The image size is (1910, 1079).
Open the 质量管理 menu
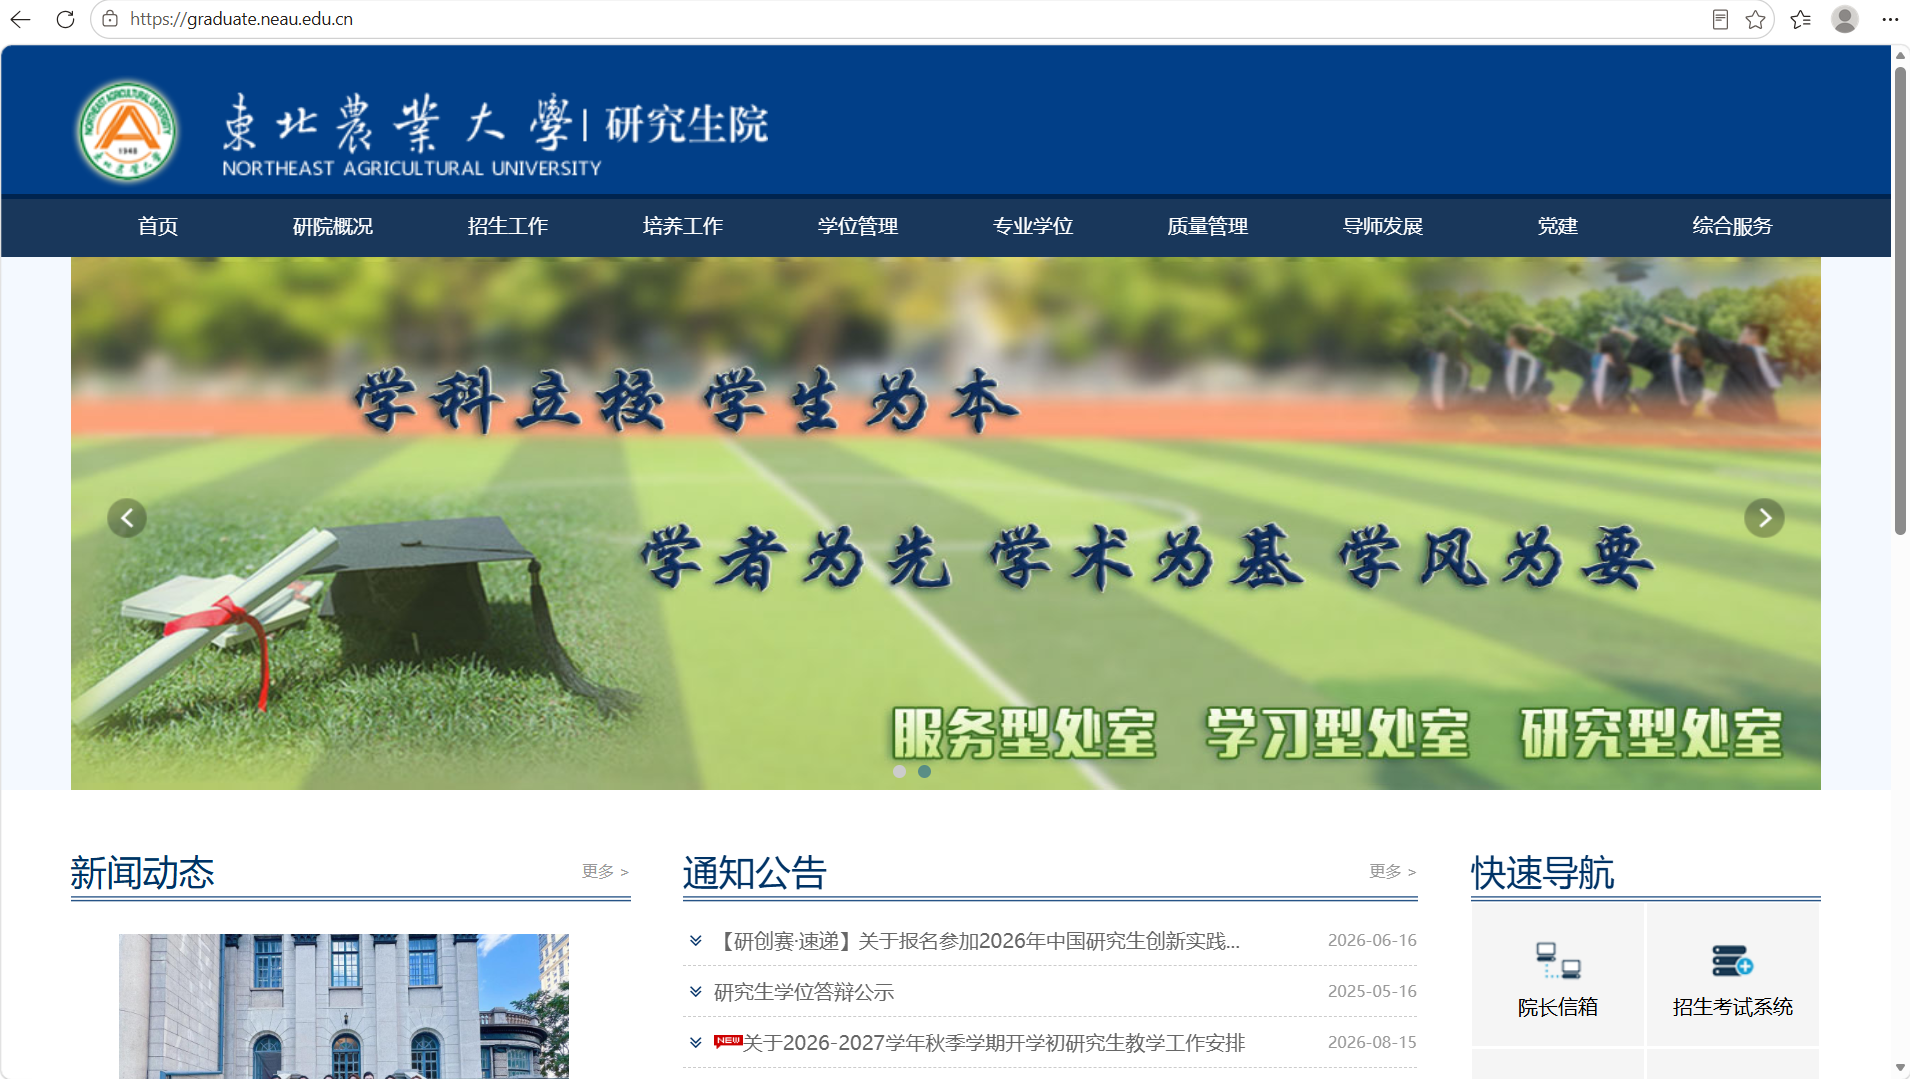click(1208, 226)
